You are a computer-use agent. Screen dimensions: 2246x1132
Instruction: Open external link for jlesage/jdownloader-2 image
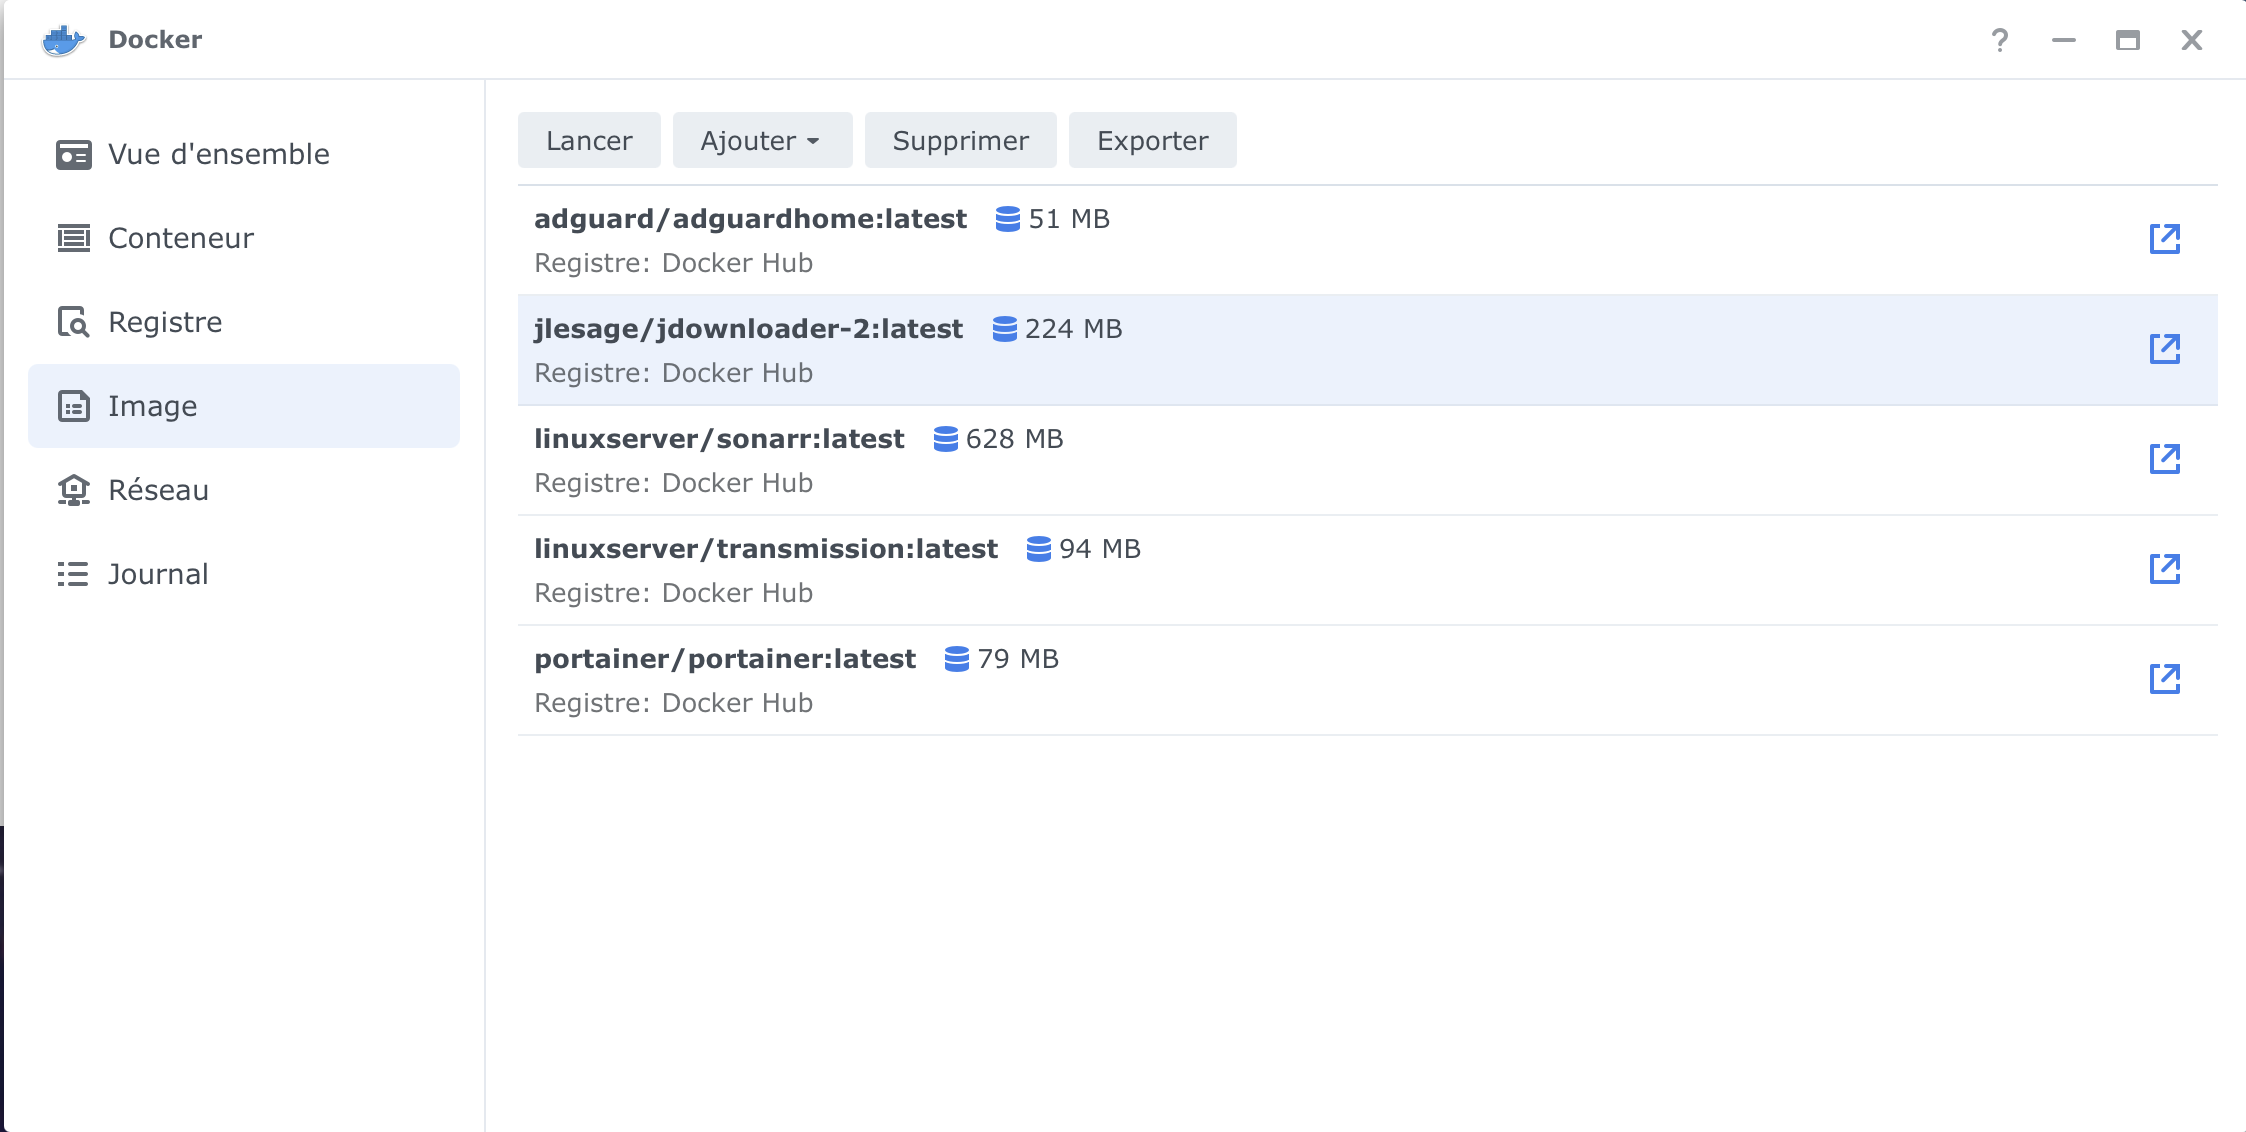pos(2164,349)
